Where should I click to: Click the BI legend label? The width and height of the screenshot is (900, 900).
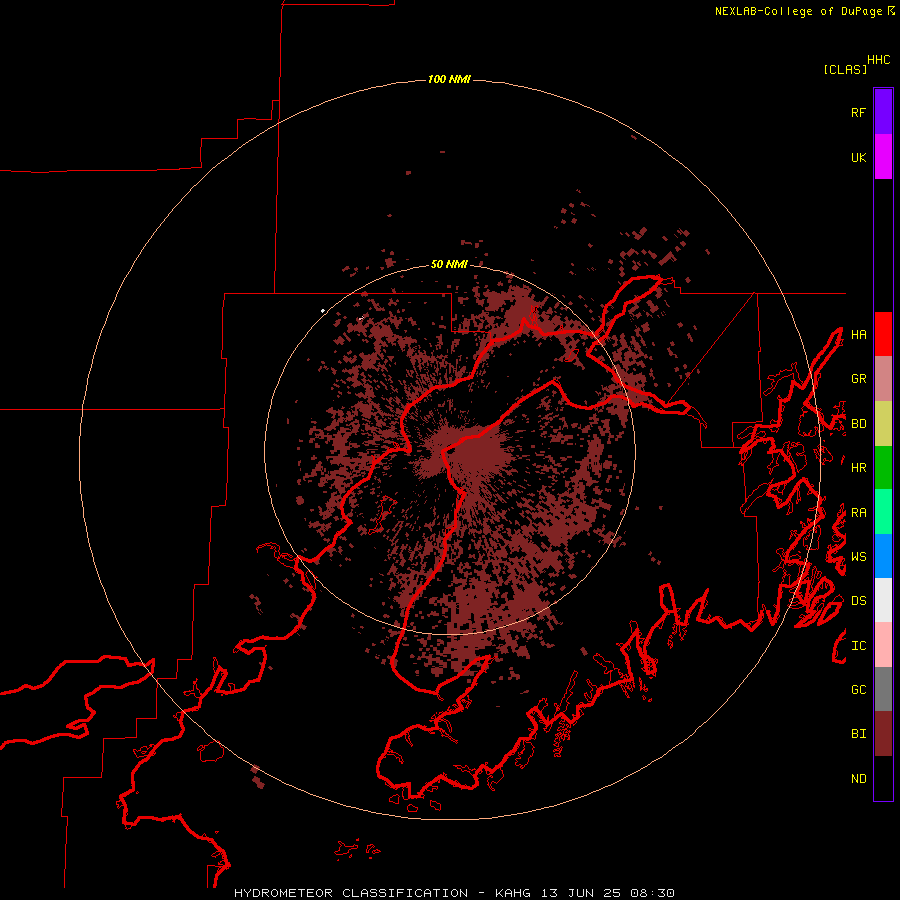(x=858, y=734)
